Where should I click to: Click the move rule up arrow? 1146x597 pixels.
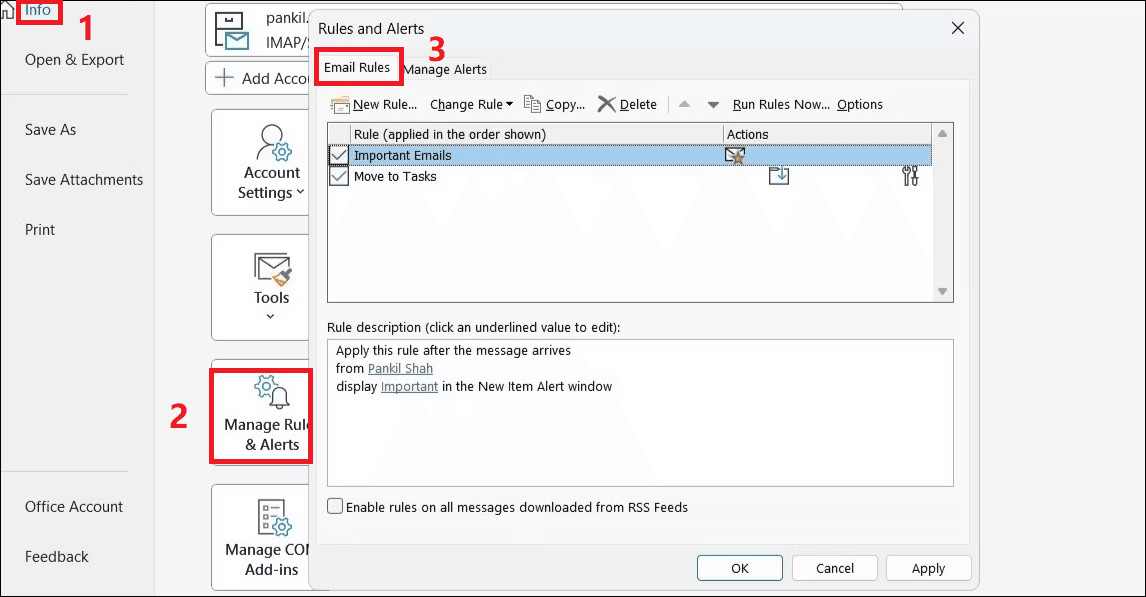pyautogui.click(x=684, y=104)
